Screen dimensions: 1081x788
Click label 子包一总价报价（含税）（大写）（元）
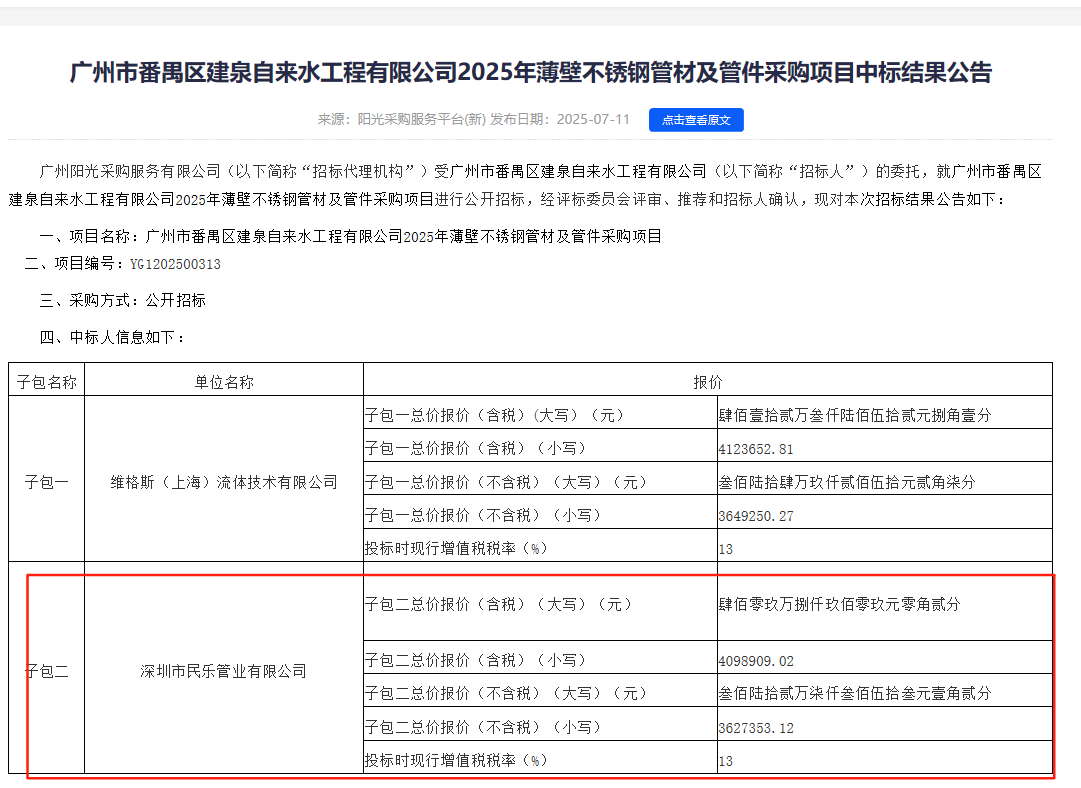494,415
